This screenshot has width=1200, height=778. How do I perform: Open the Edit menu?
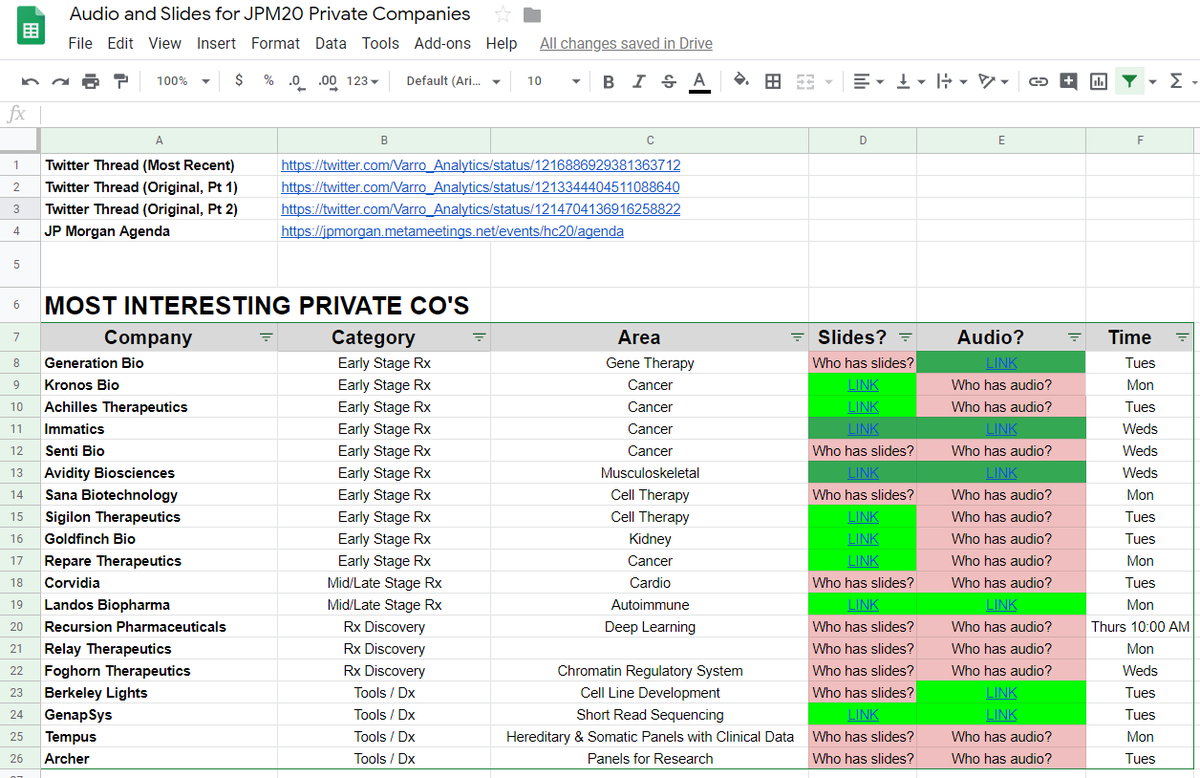[120, 43]
